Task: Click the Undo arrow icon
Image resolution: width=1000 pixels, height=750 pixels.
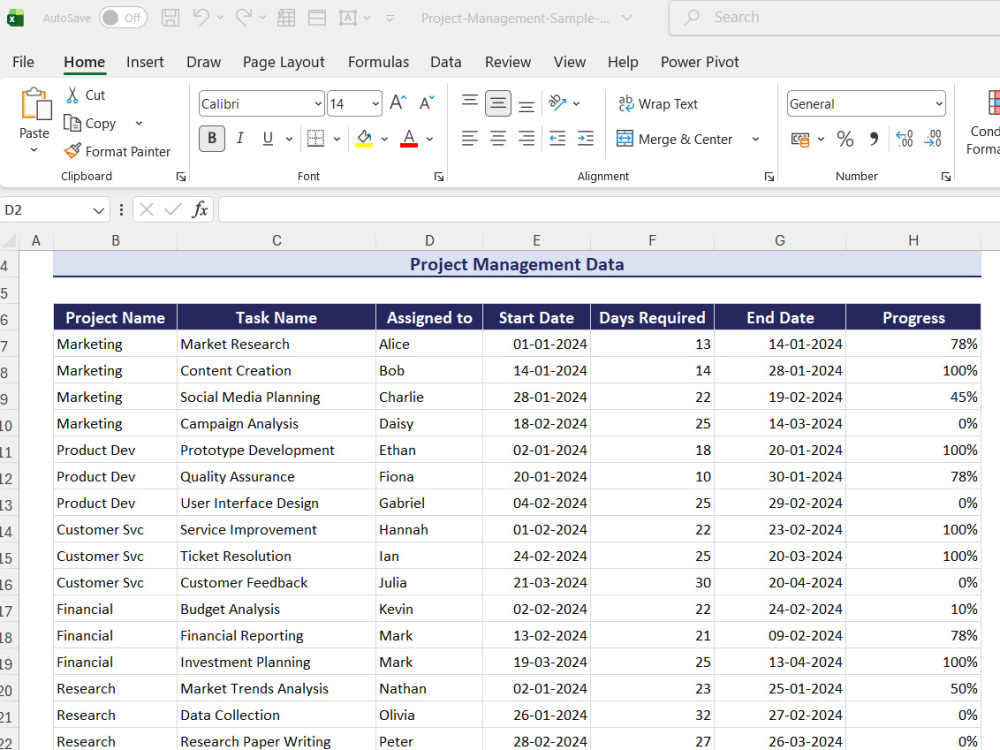Action: coord(201,17)
